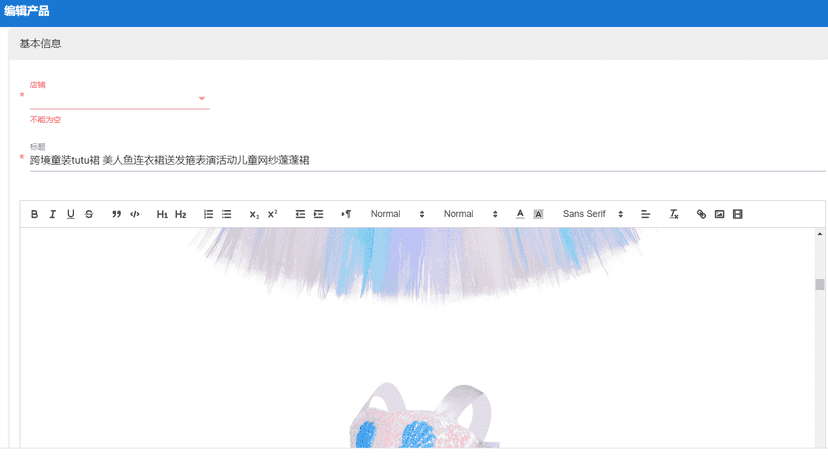Toggle italic formatting in editor toolbar
Screen dimensions: 828x466
(52, 214)
